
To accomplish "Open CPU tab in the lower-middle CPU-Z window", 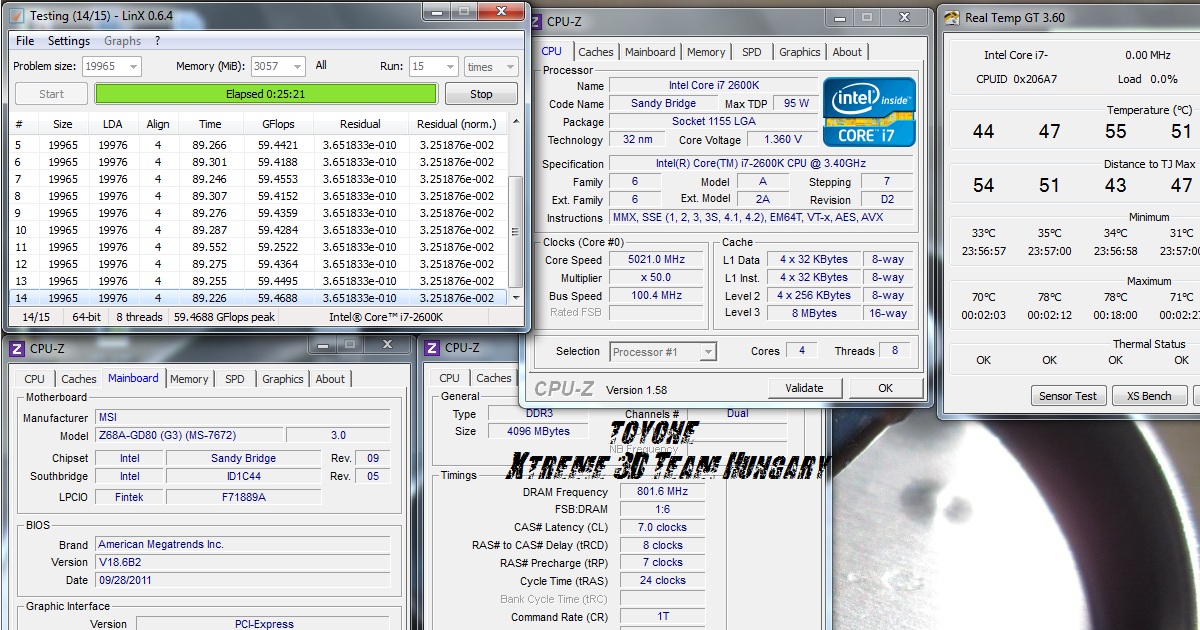I will pos(450,378).
